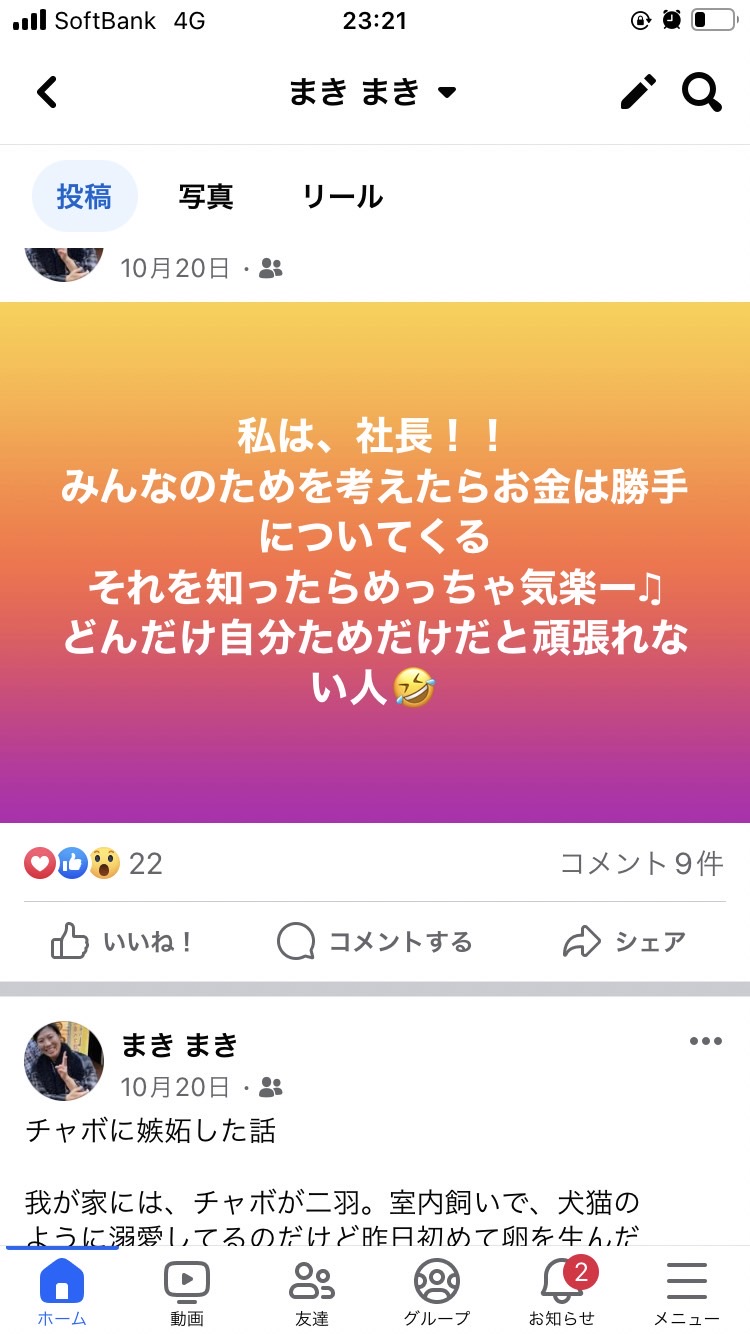The width and height of the screenshot is (750, 1334).
Task: Share the post with シェア button
Action: [625, 941]
